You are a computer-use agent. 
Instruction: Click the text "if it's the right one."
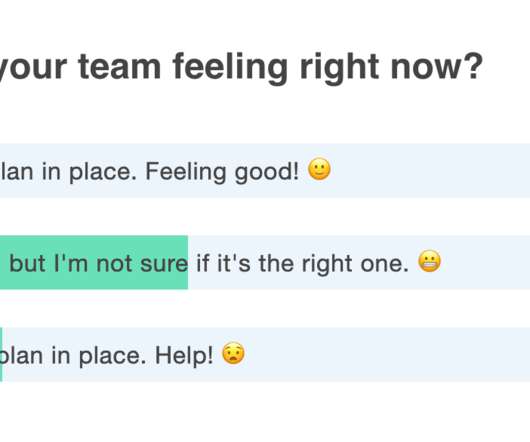[x=303, y=263]
